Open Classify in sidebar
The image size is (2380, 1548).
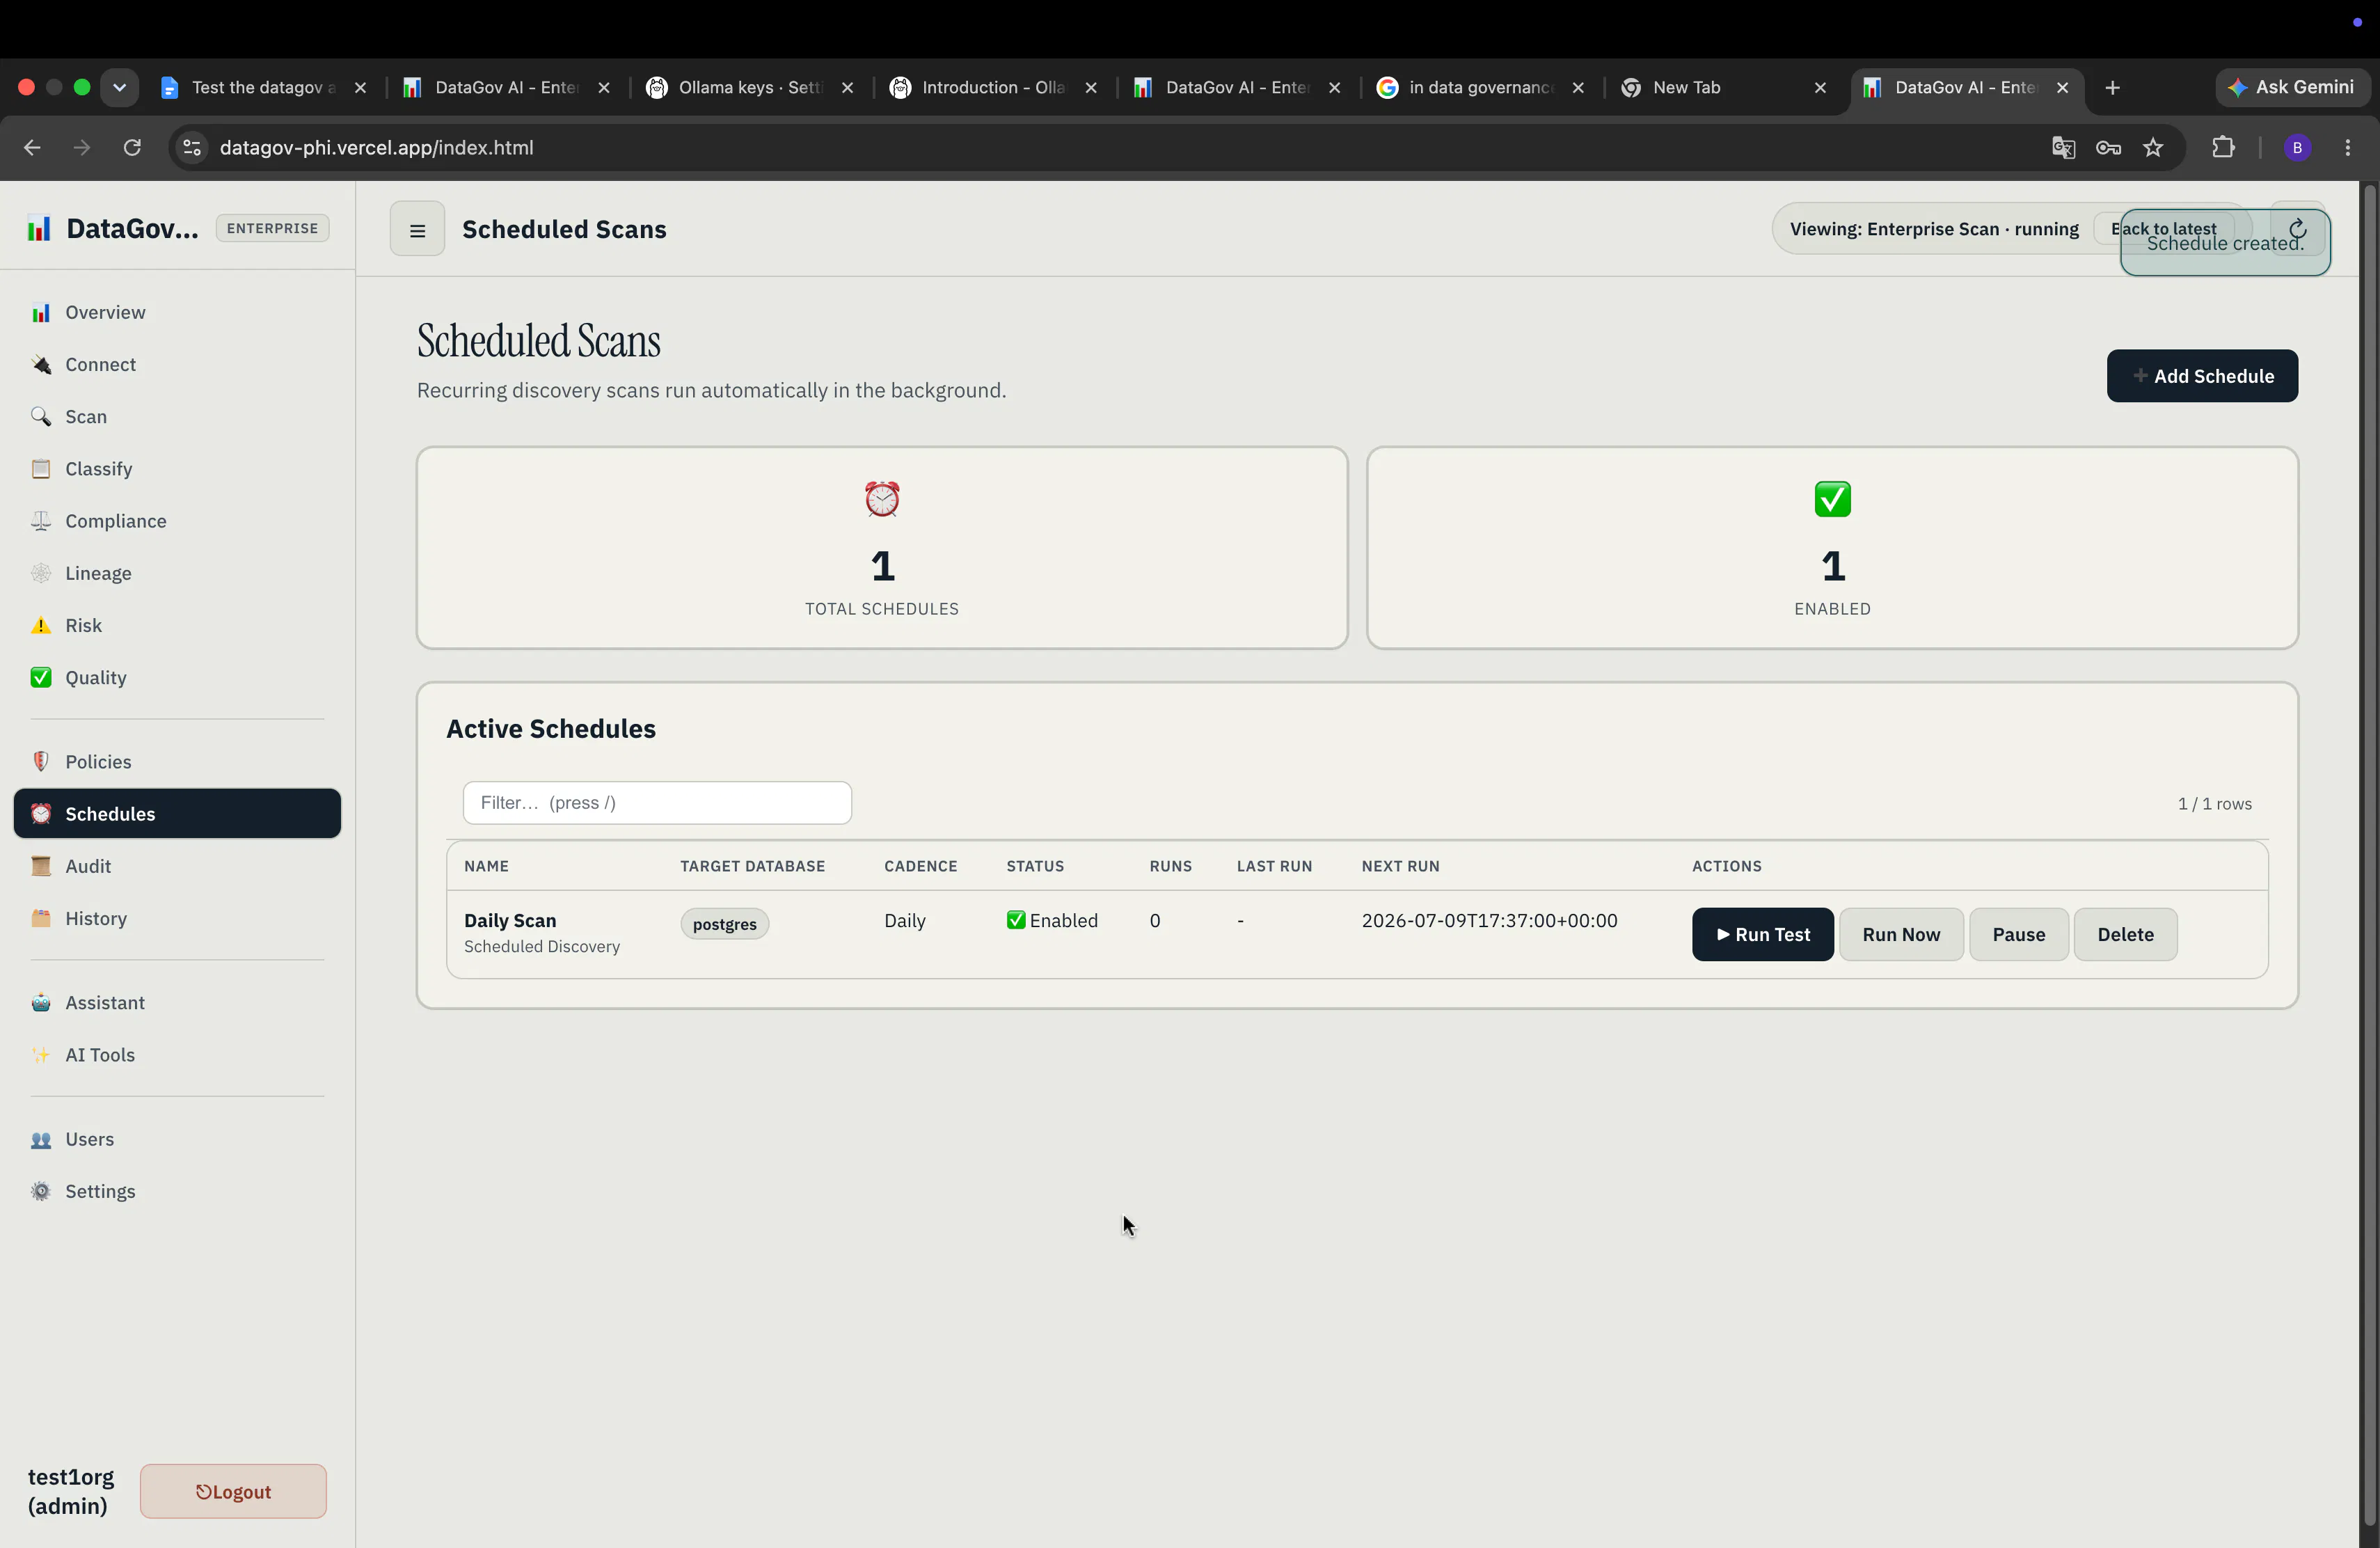coord(177,469)
